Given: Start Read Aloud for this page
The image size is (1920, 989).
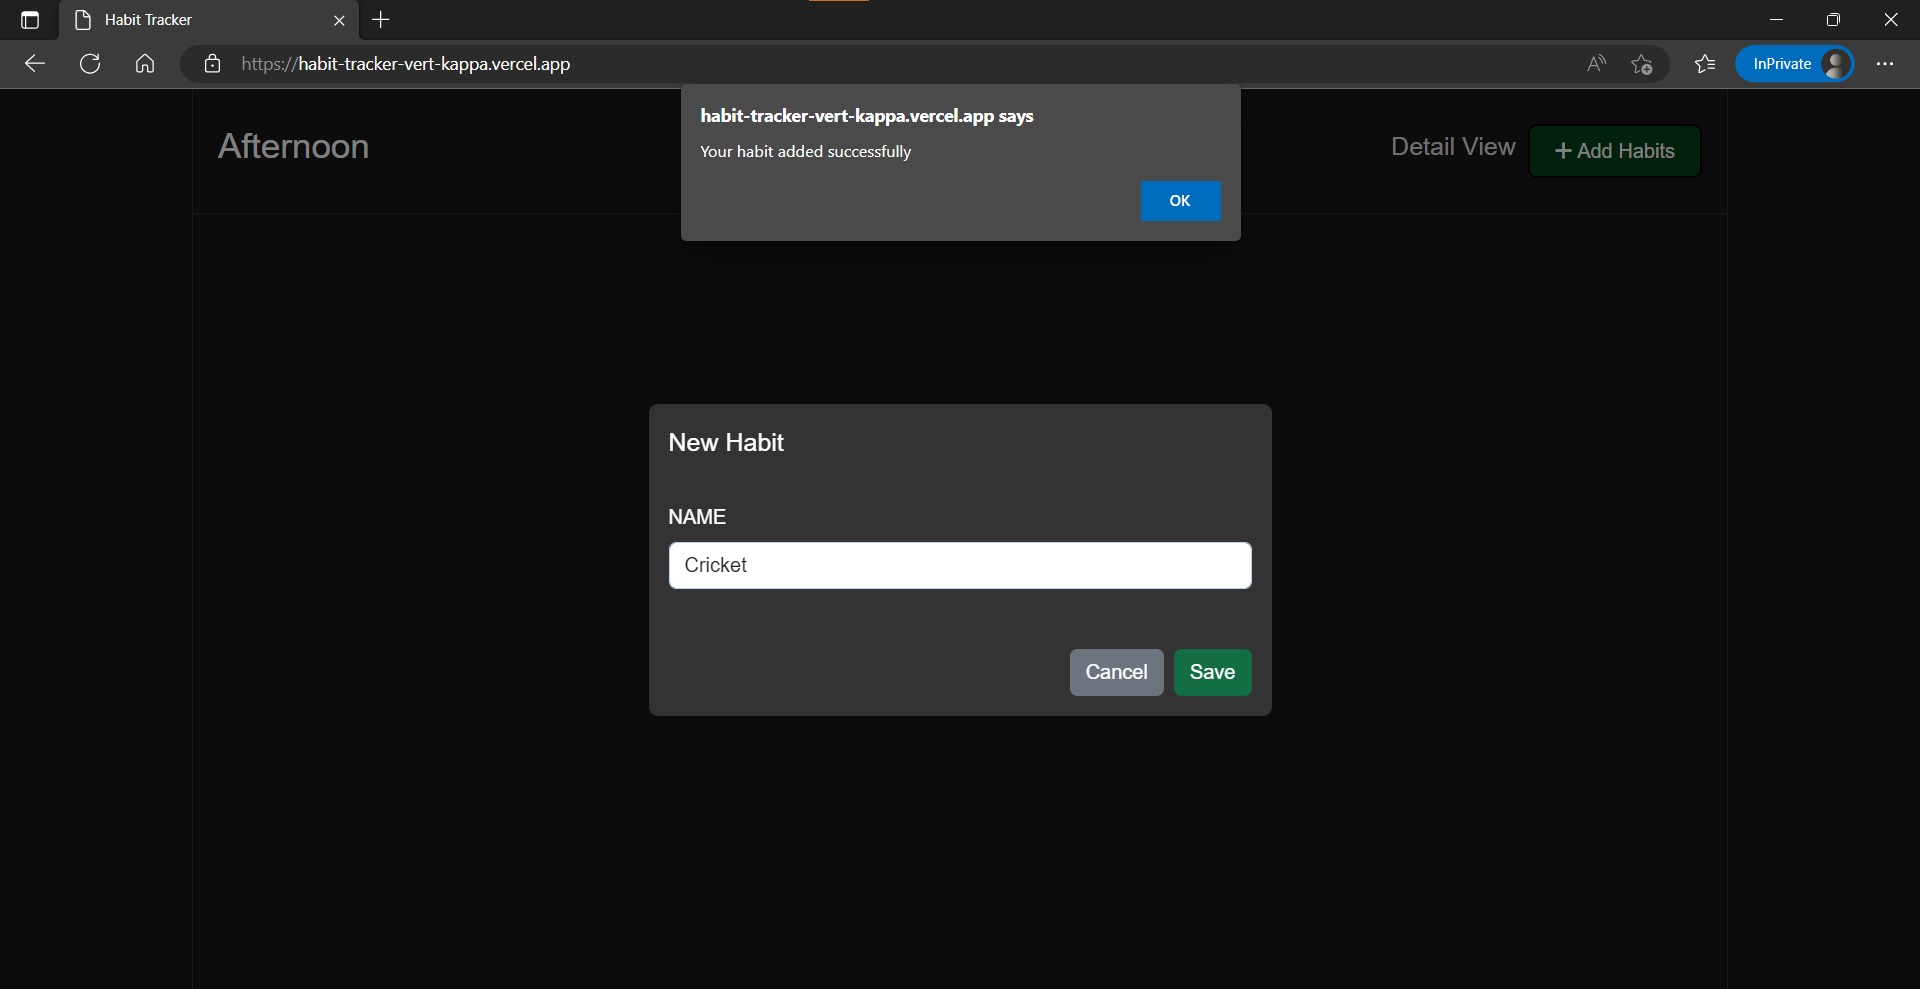Looking at the screenshot, I should pos(1596,63).
